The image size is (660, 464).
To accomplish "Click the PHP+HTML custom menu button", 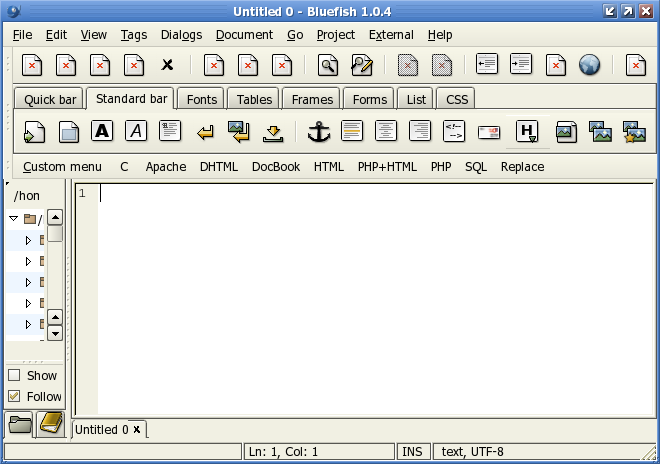I will point(388,167).
